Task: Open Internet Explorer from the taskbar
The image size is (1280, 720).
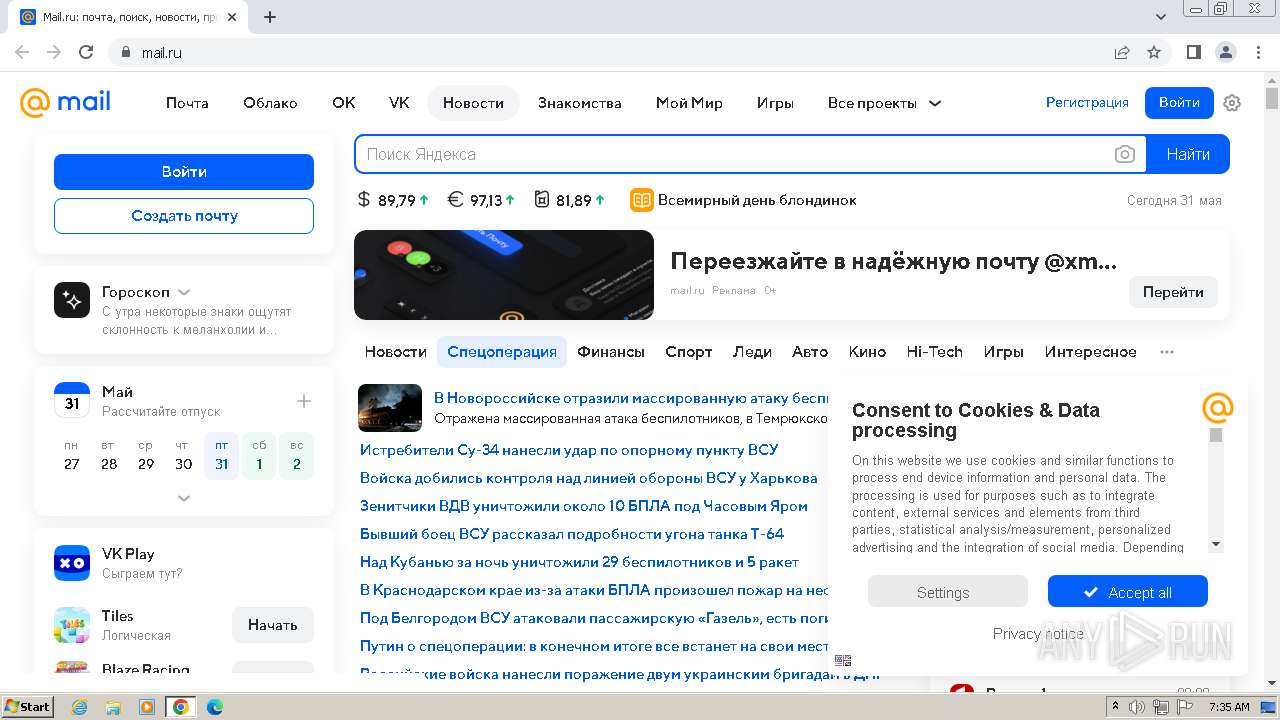Action: click(x=79, y=707)
